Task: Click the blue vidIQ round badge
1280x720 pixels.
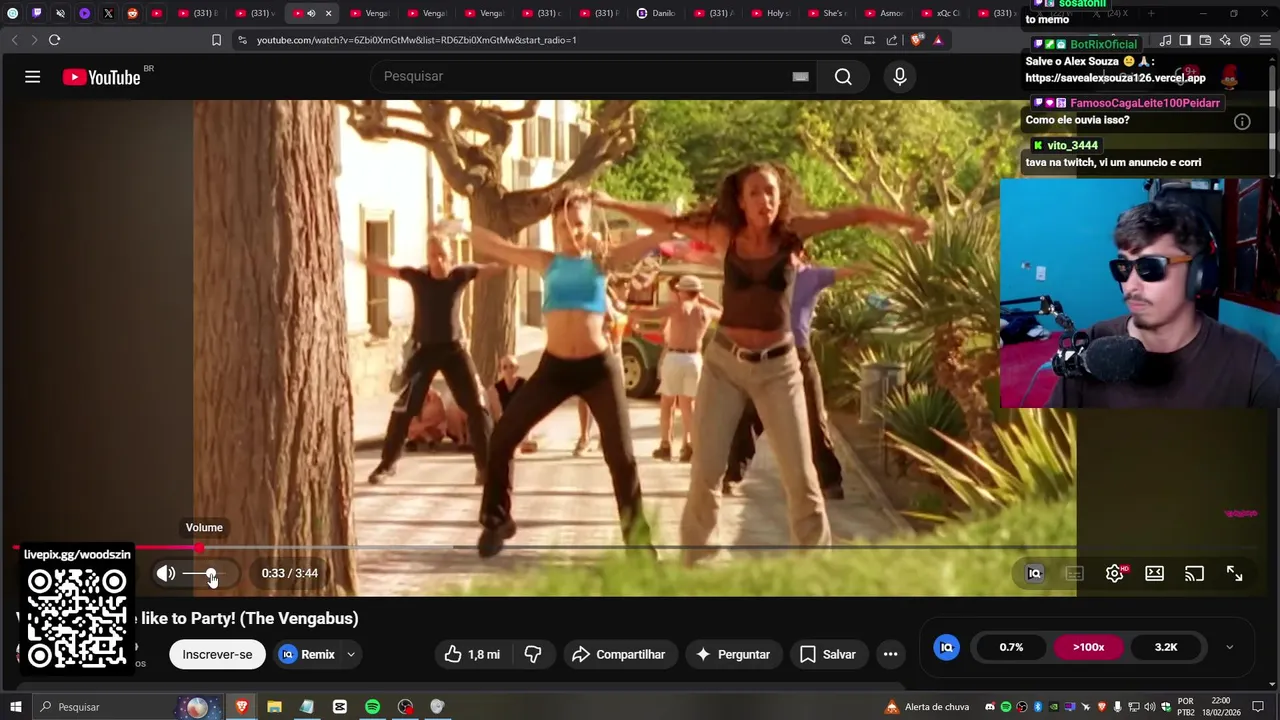Action: [947, 647]
